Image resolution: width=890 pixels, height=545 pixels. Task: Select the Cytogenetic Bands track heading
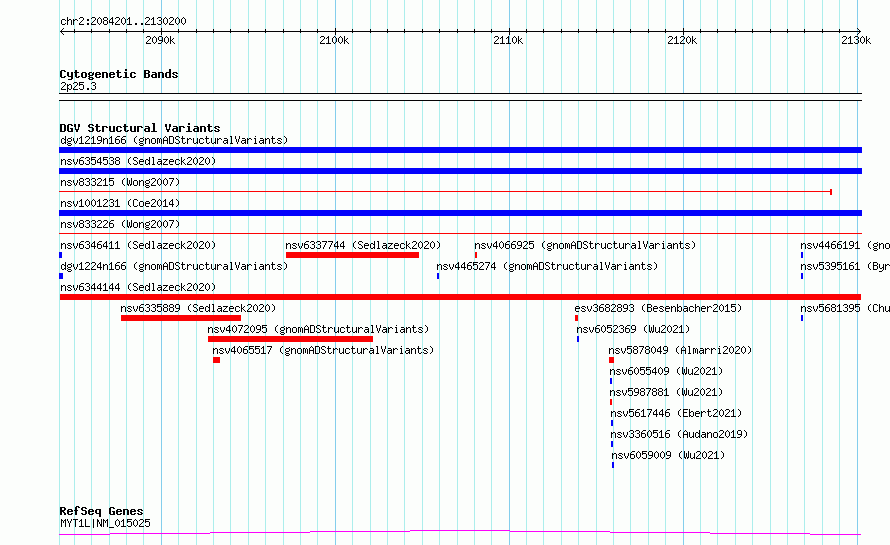pyautogui.click(x=119, y=74)
